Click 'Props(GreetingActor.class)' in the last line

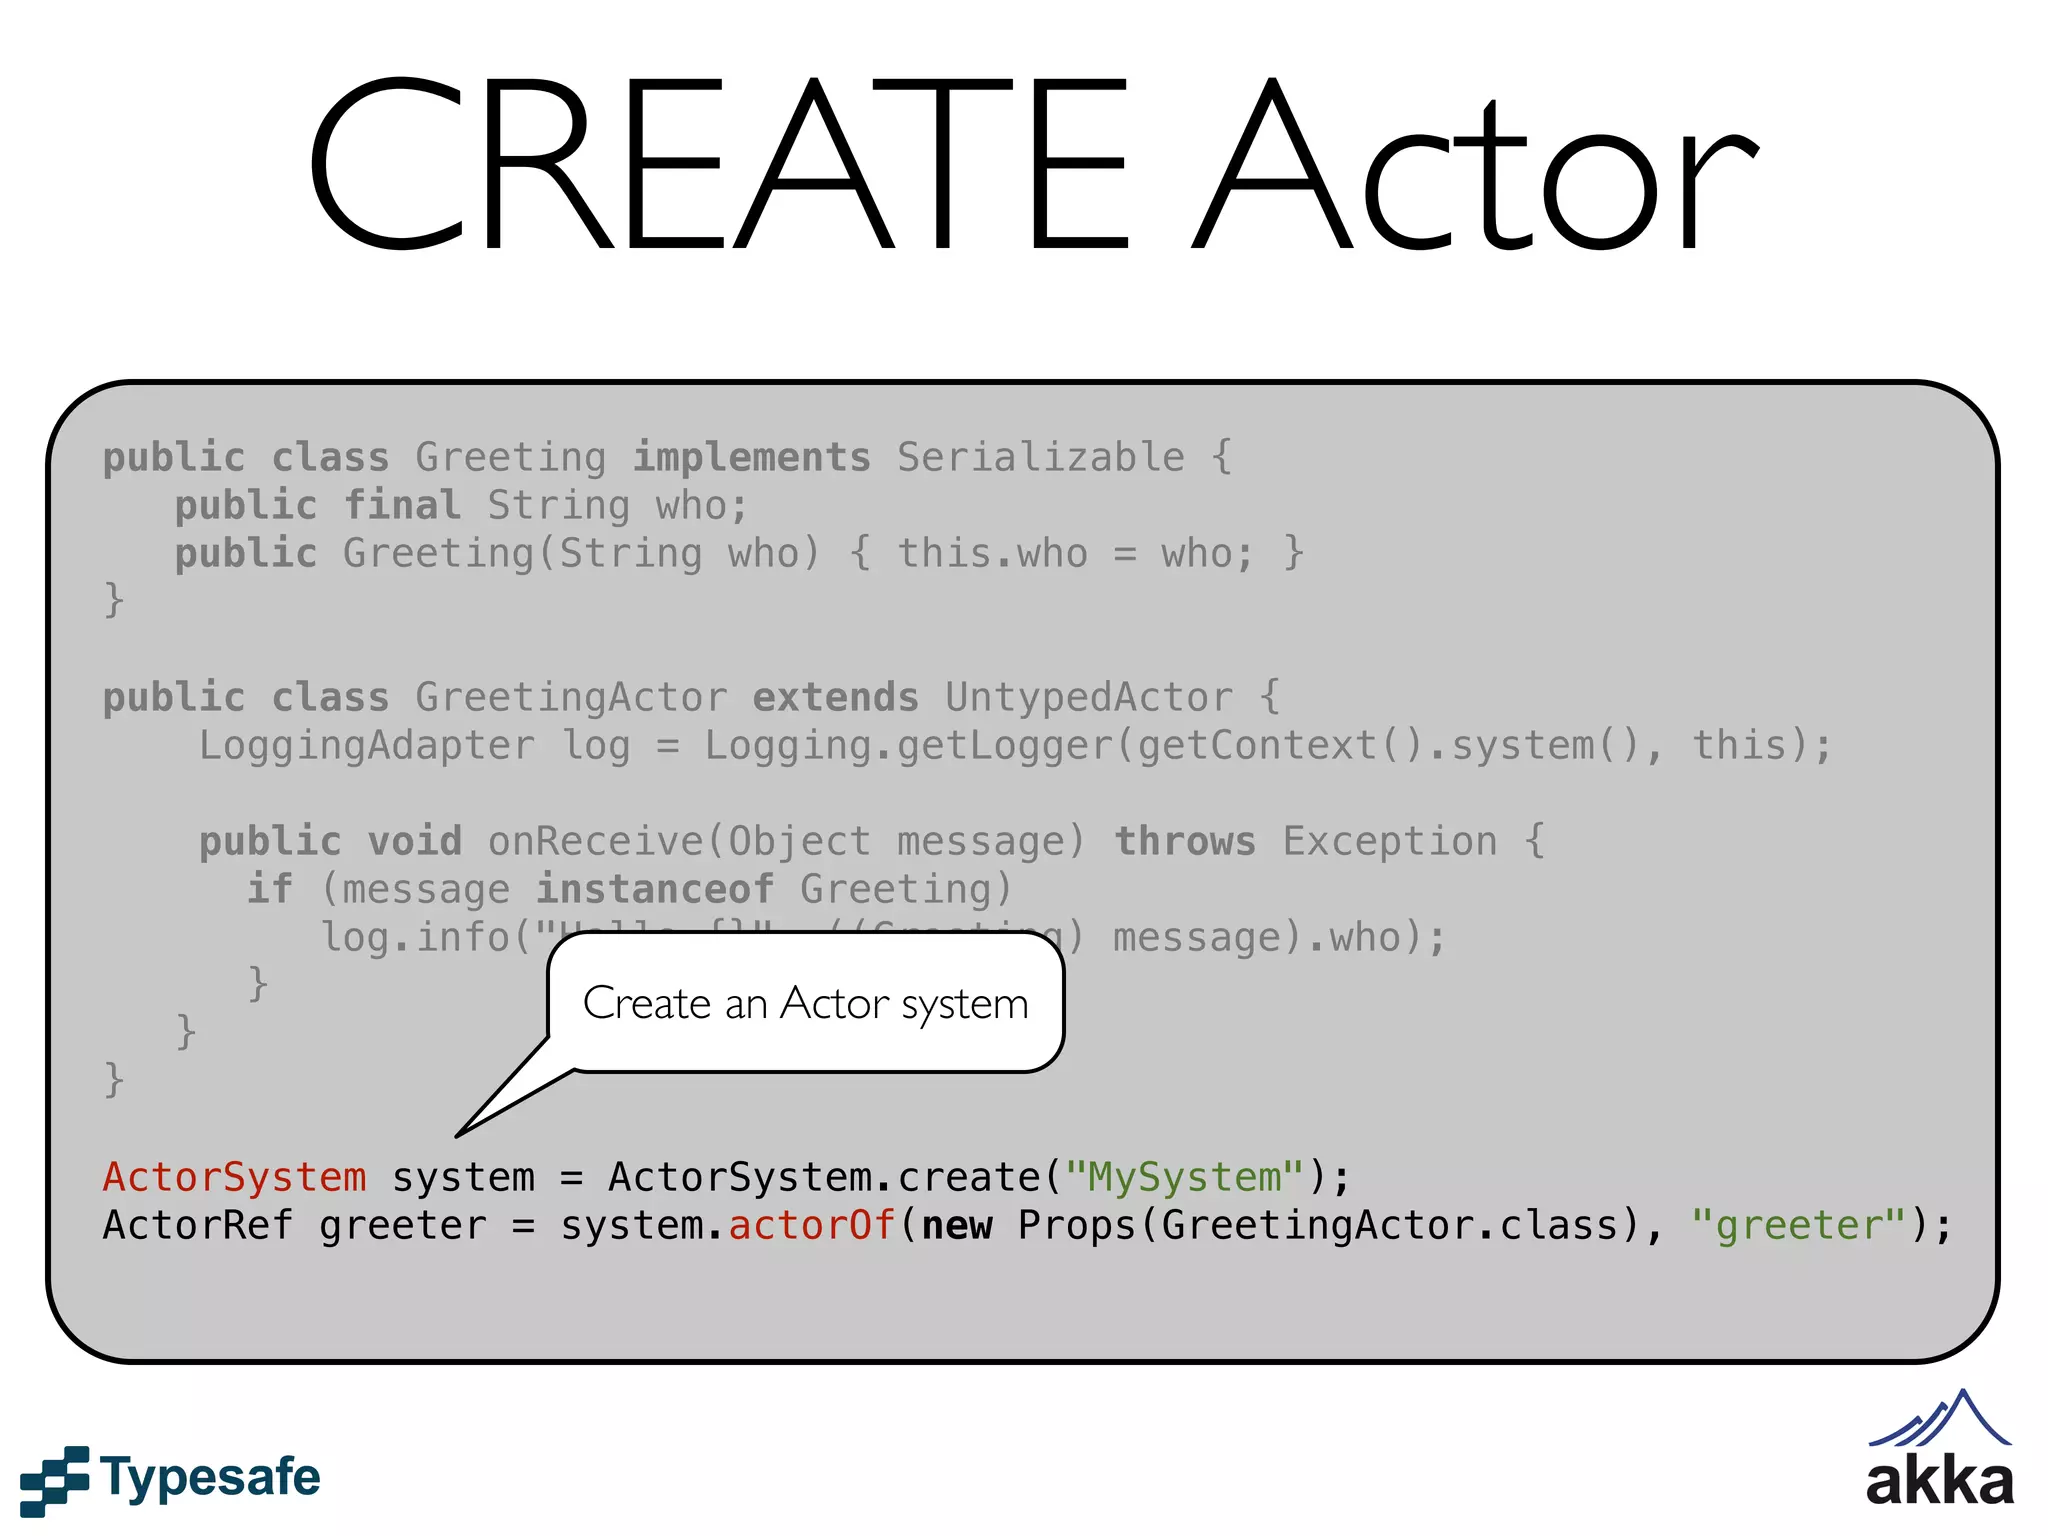tap(1328, 1226)
